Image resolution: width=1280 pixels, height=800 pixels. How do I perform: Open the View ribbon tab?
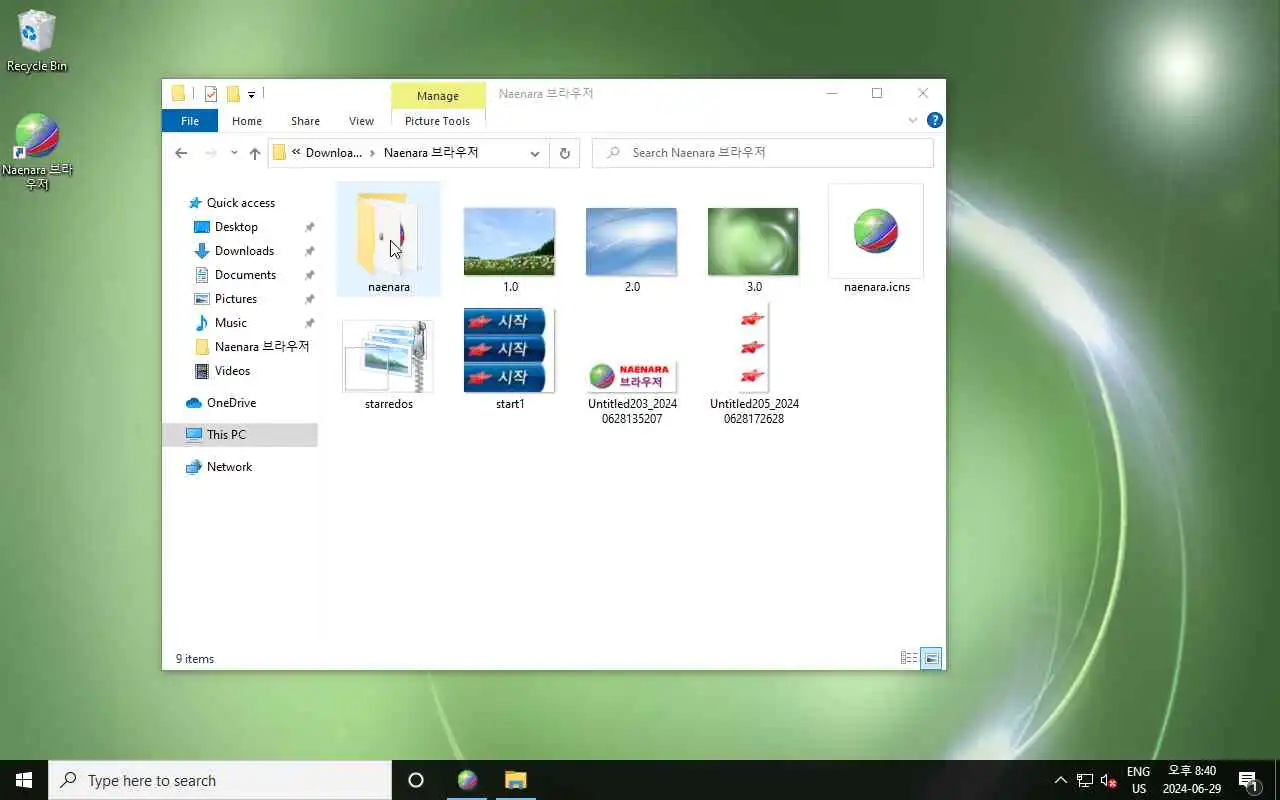click(x=361, y=121)
